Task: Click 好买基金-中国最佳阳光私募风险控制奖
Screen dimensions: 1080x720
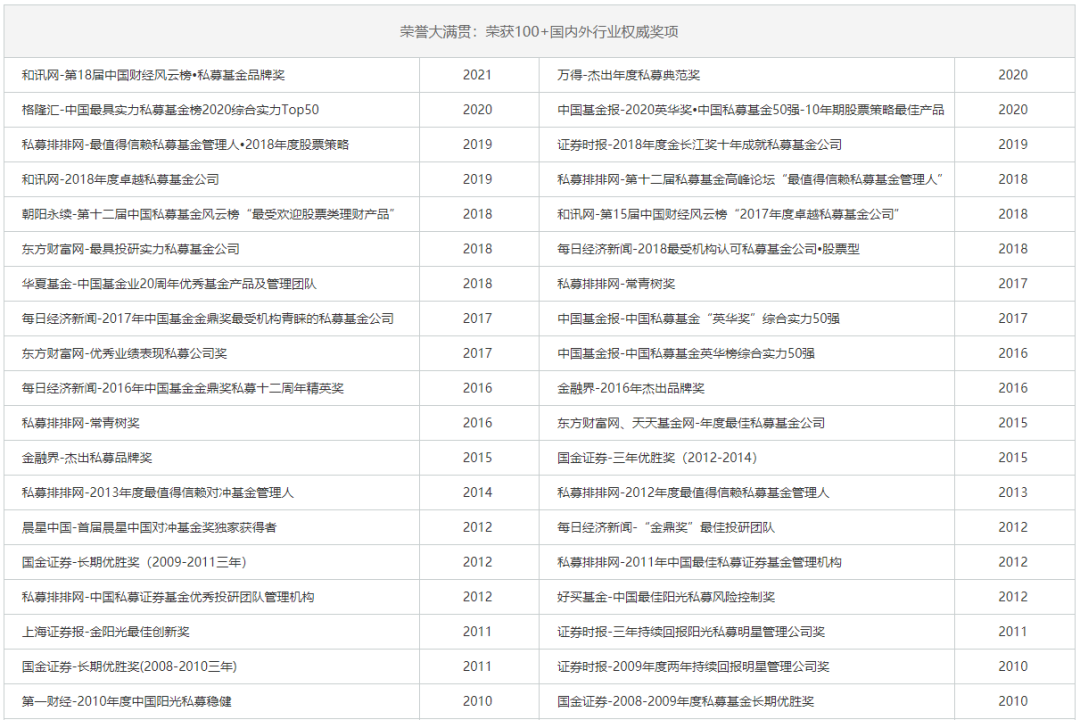Action: tap(666, 597)
